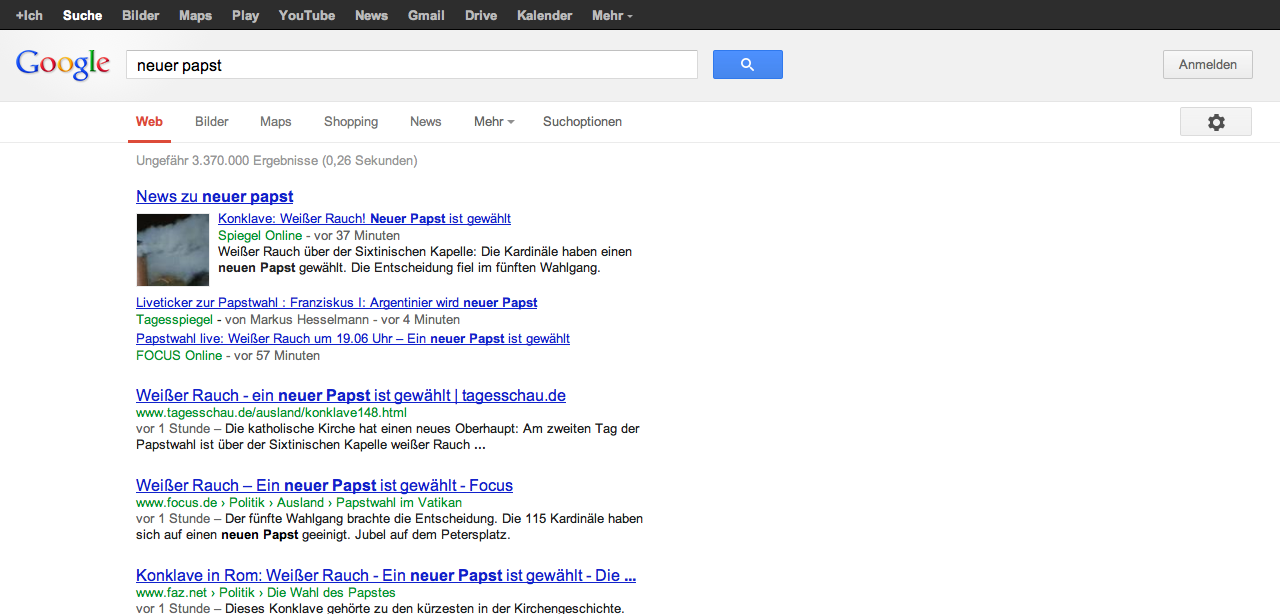The height and width of the screenshot is (614, 1280).
Task: Click the blue magnifier search button
Action: point(747,65)
